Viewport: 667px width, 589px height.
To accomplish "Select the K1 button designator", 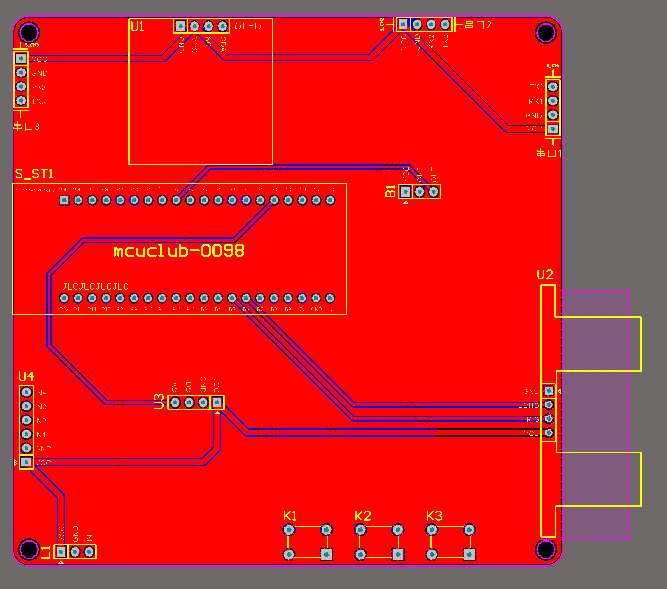I will (290, 516).
